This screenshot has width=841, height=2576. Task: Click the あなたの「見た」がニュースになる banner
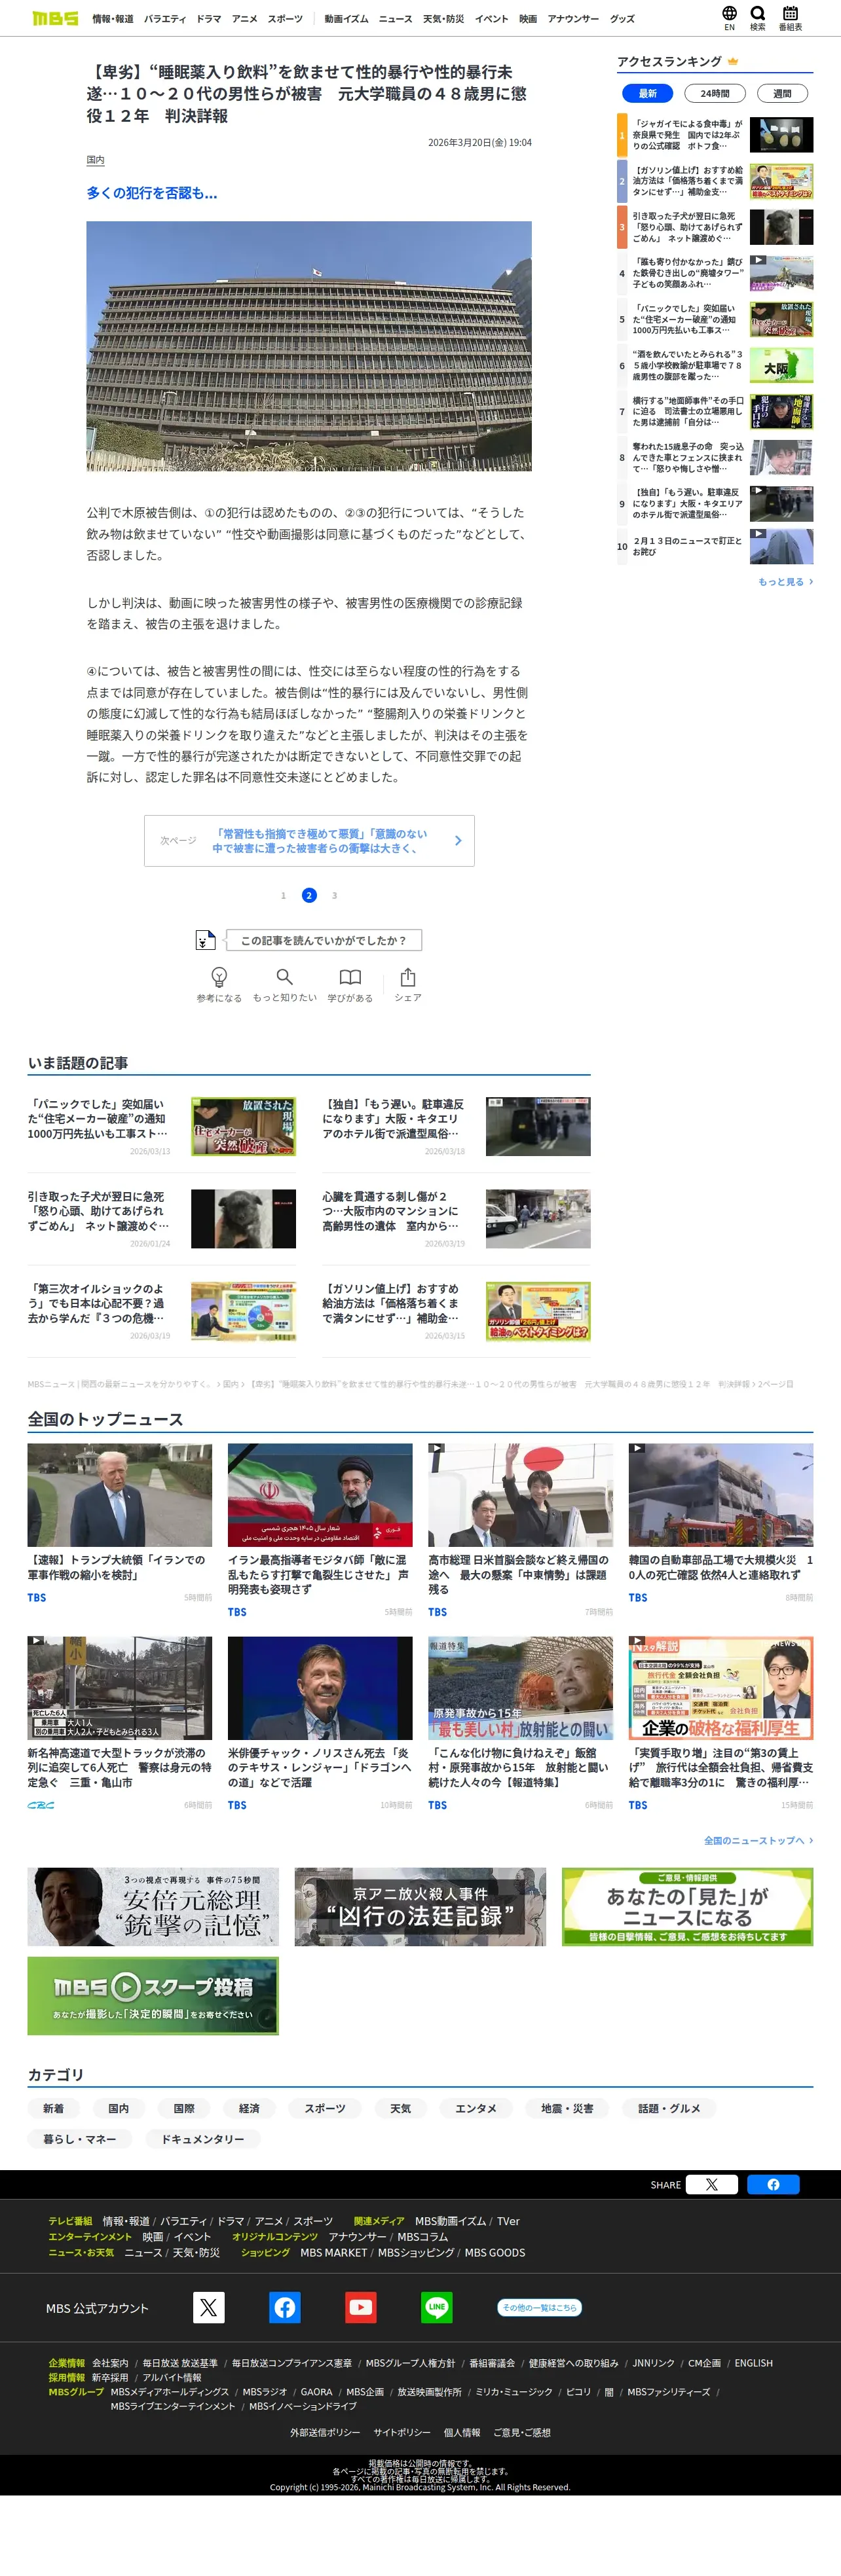click(x=687, y=1906)
